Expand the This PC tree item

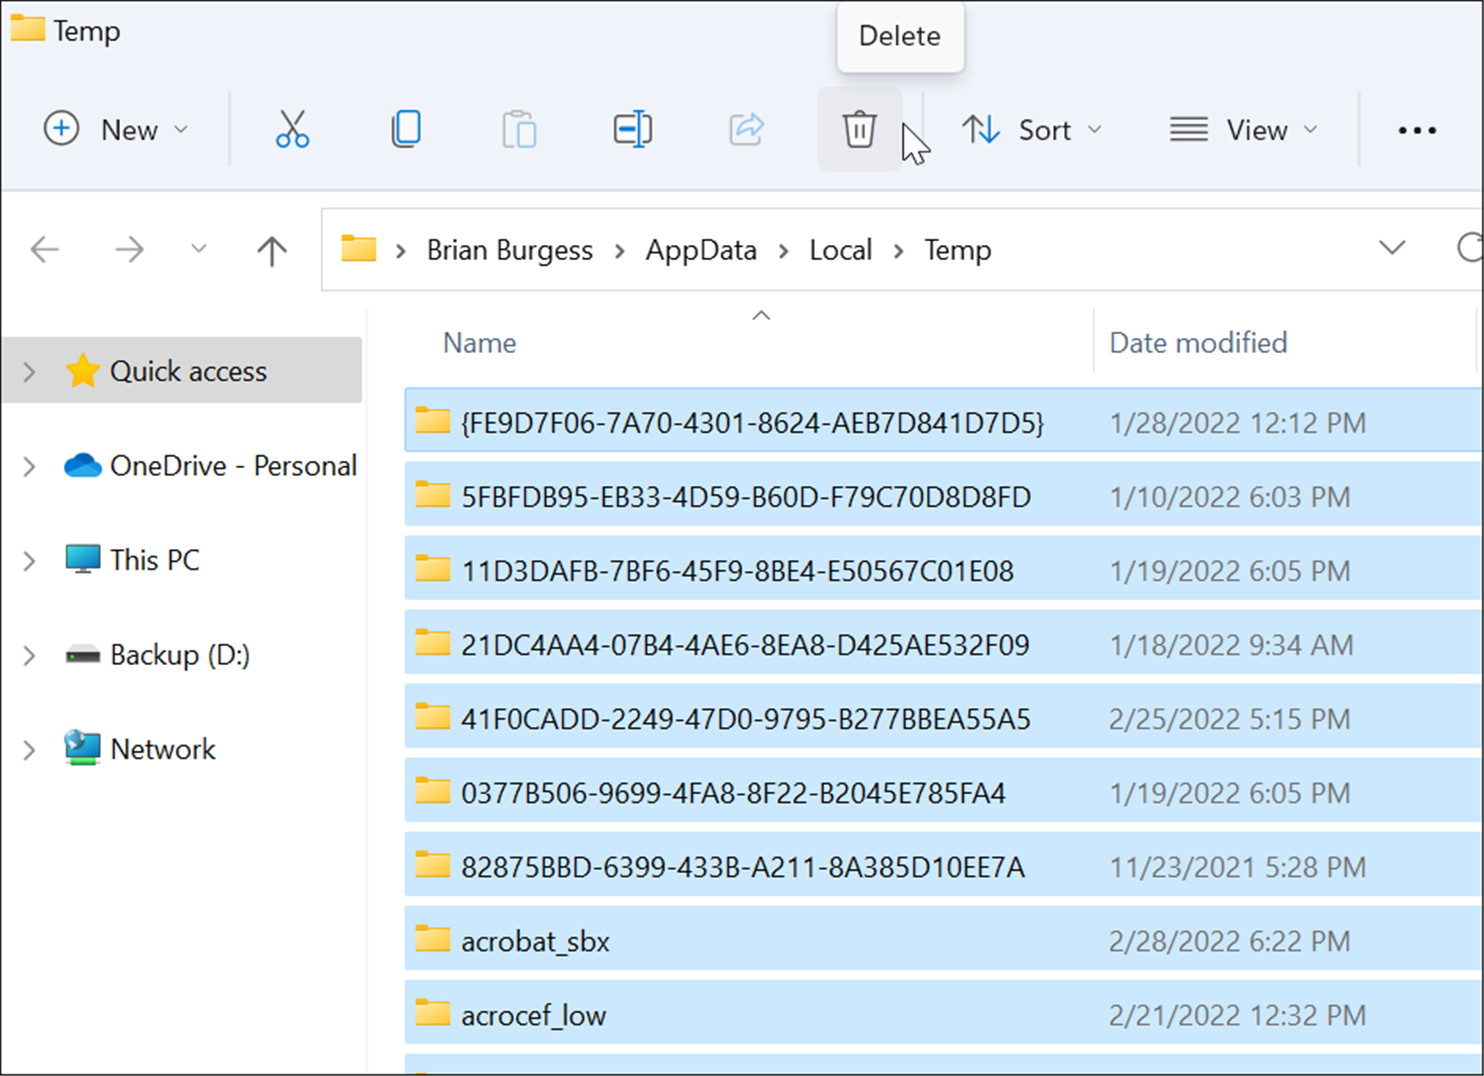[x=28, y=560]
